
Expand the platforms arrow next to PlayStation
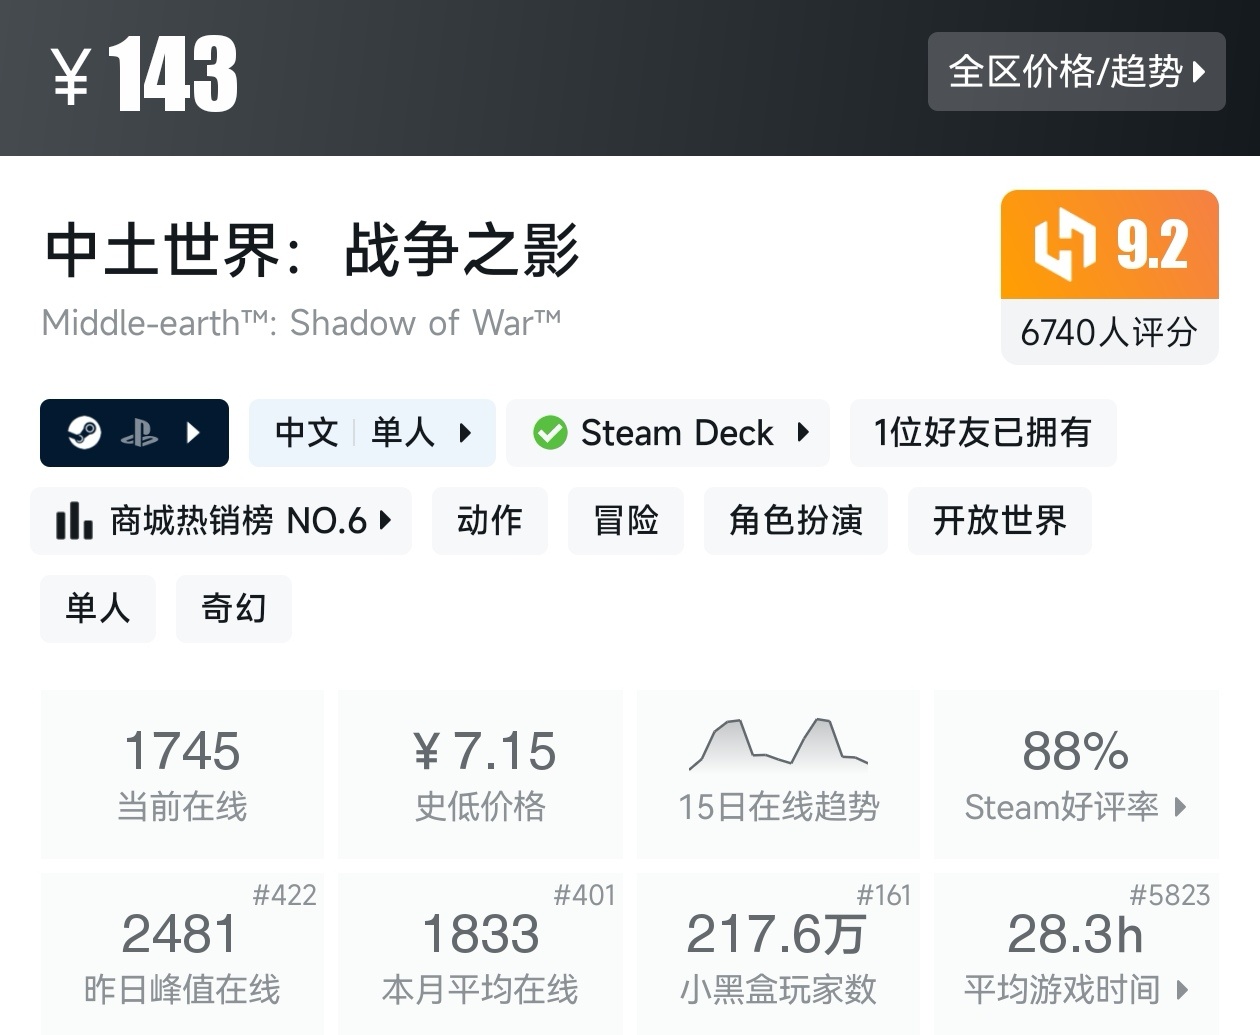pyautogui.click(x=194, y=433)
